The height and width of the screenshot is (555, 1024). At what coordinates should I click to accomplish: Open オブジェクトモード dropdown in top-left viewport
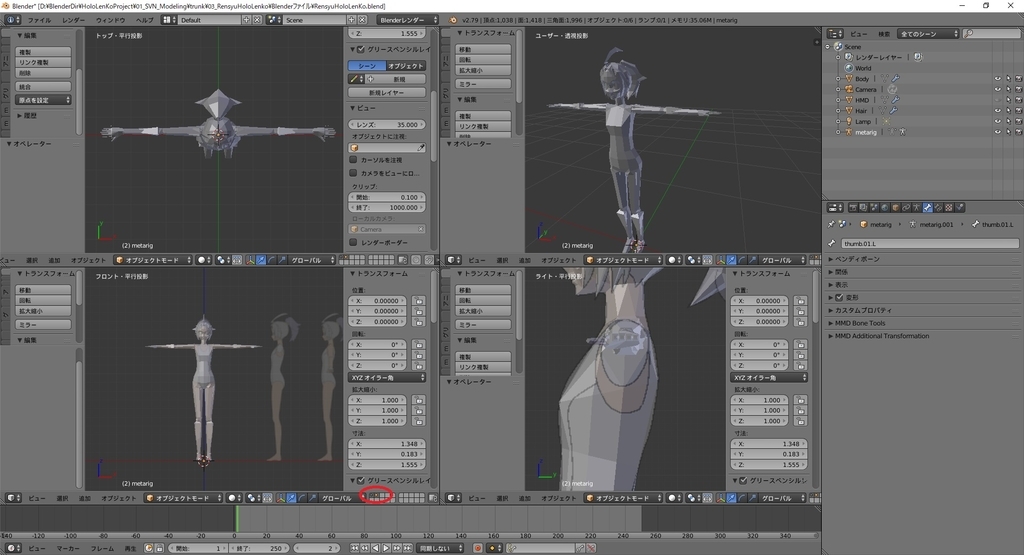click(x=153, y=260)
